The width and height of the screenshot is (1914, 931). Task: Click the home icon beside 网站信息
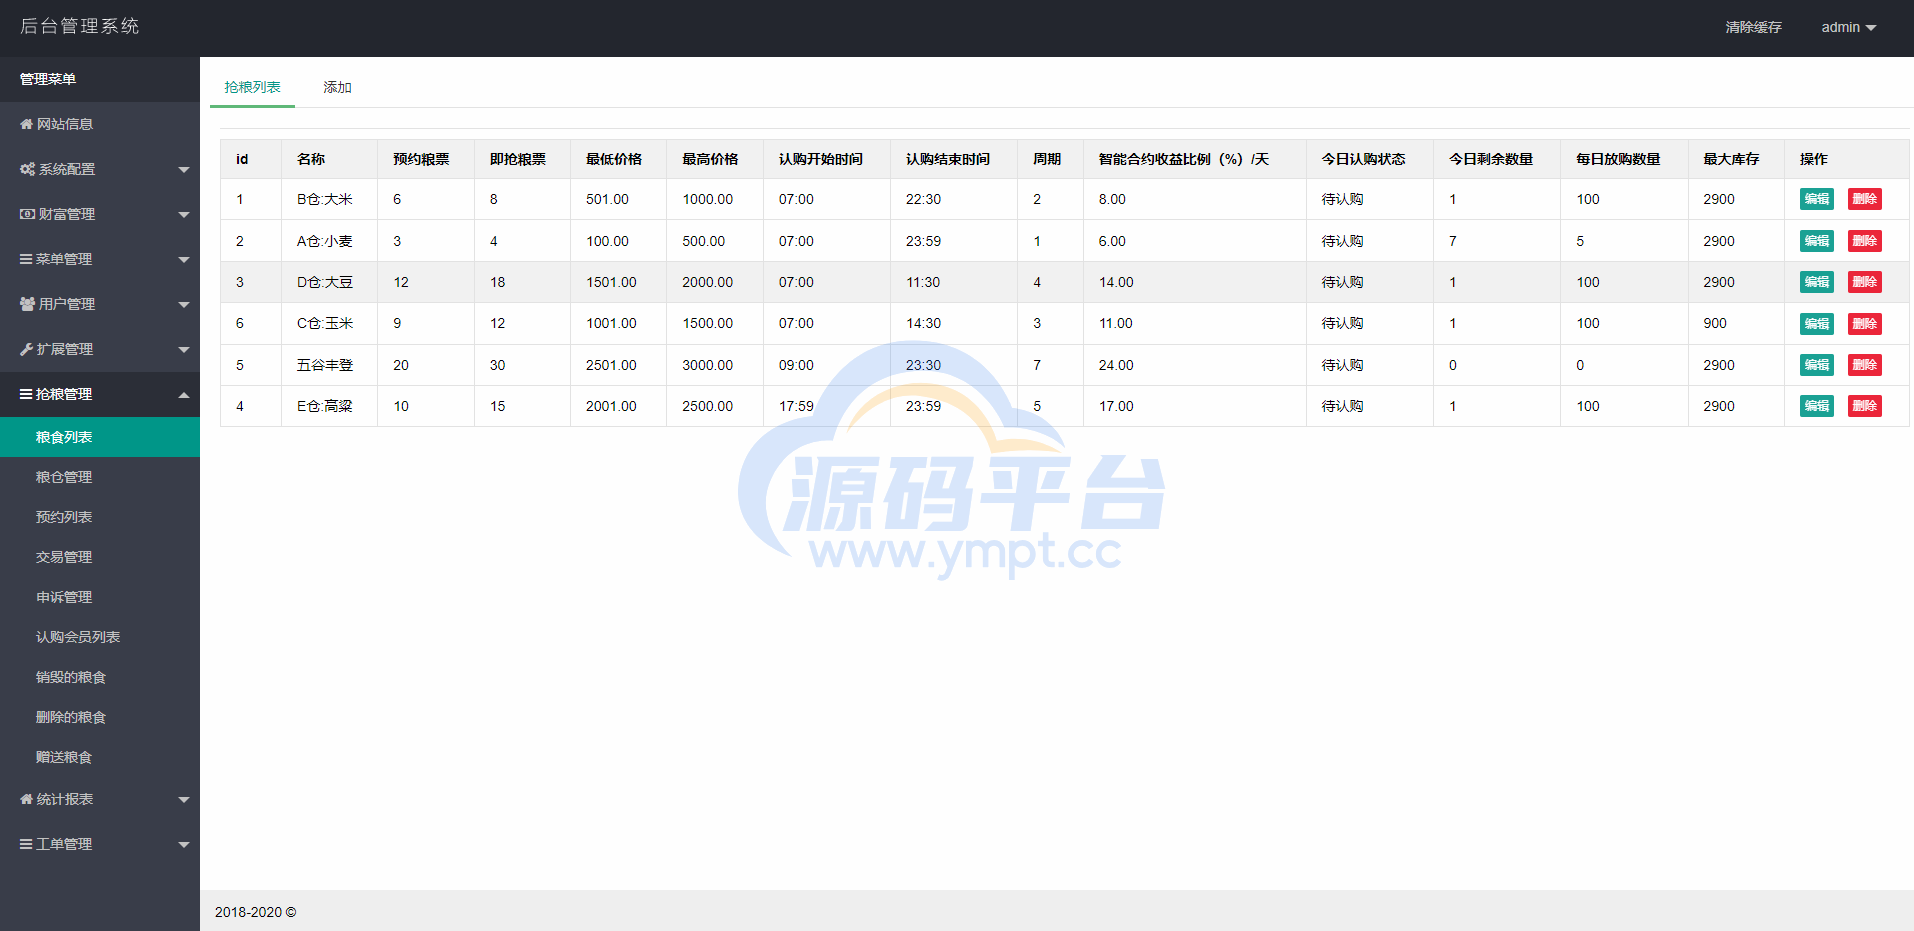(27, 124)
